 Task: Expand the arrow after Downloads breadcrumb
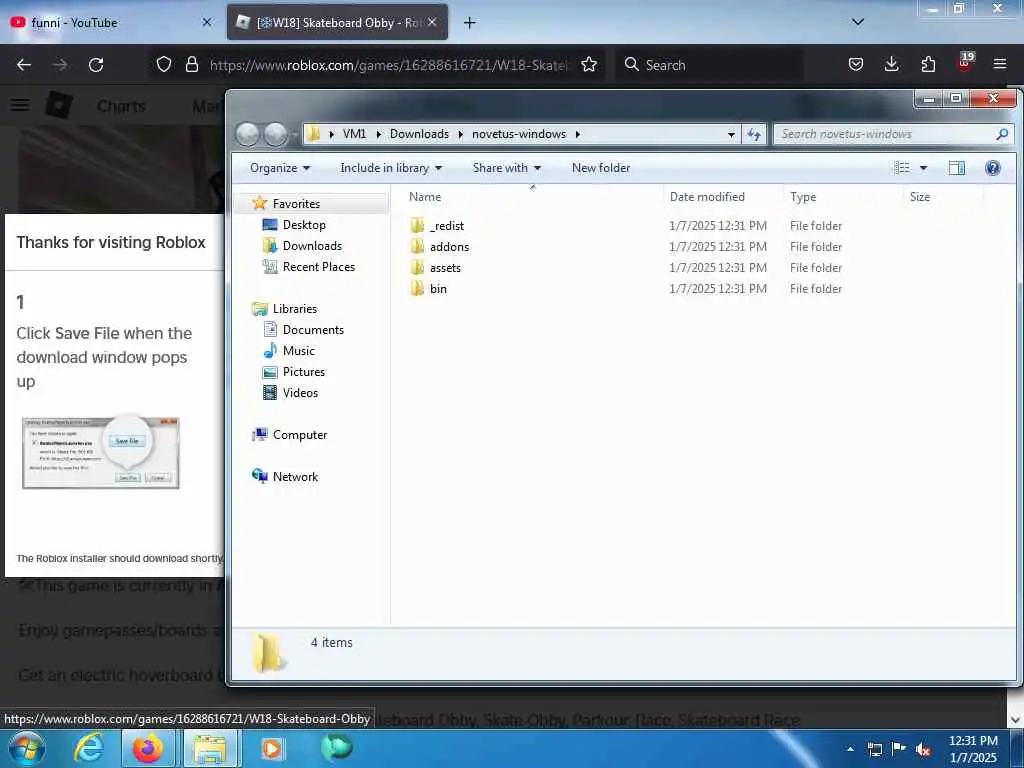coord(460,134)
